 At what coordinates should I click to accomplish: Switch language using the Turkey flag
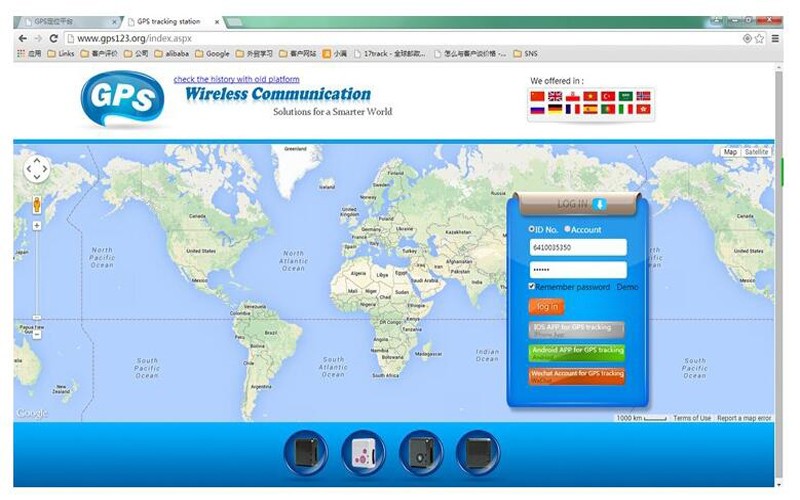(x=608, y=96)
